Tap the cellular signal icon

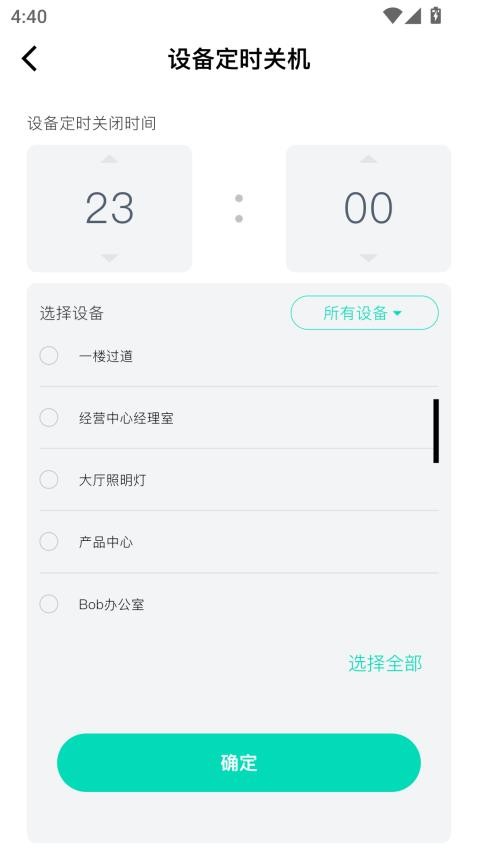[413, 16]
